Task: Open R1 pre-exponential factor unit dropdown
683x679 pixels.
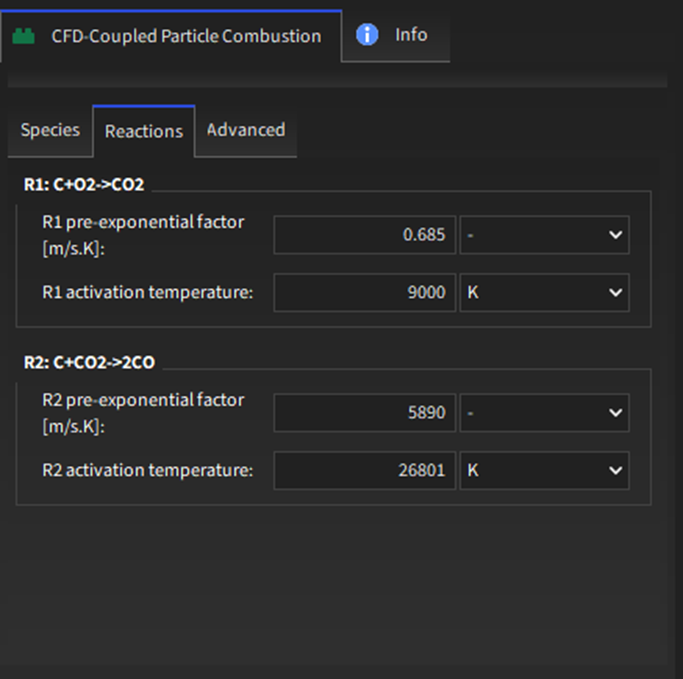Action: pos(544,234)
